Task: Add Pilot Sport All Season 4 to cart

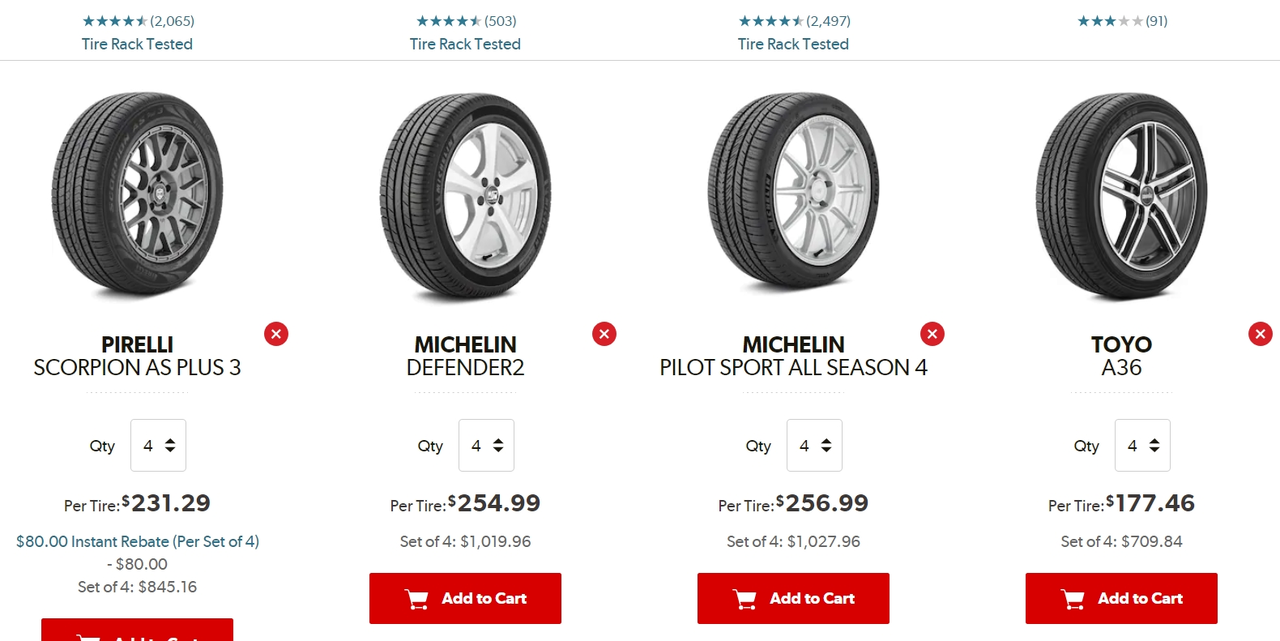Action: [793, 598]
